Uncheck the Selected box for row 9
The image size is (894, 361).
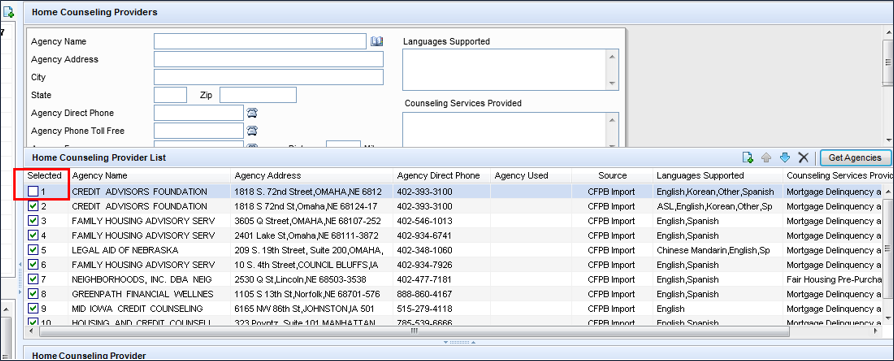click(33, 309)
